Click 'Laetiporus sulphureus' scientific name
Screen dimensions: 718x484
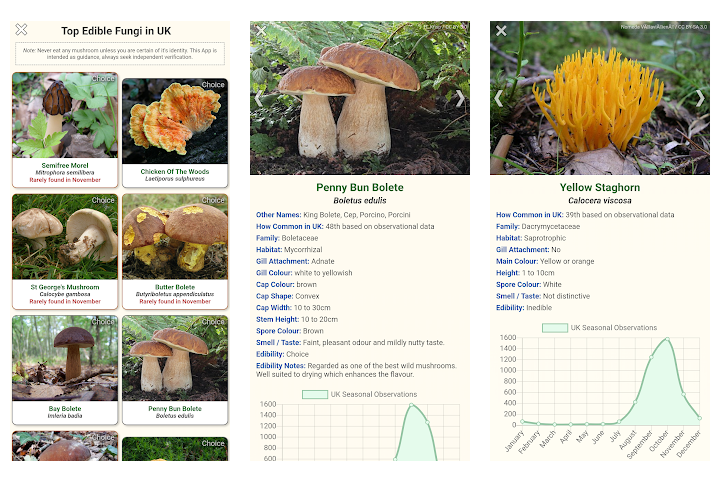[175, 179]
